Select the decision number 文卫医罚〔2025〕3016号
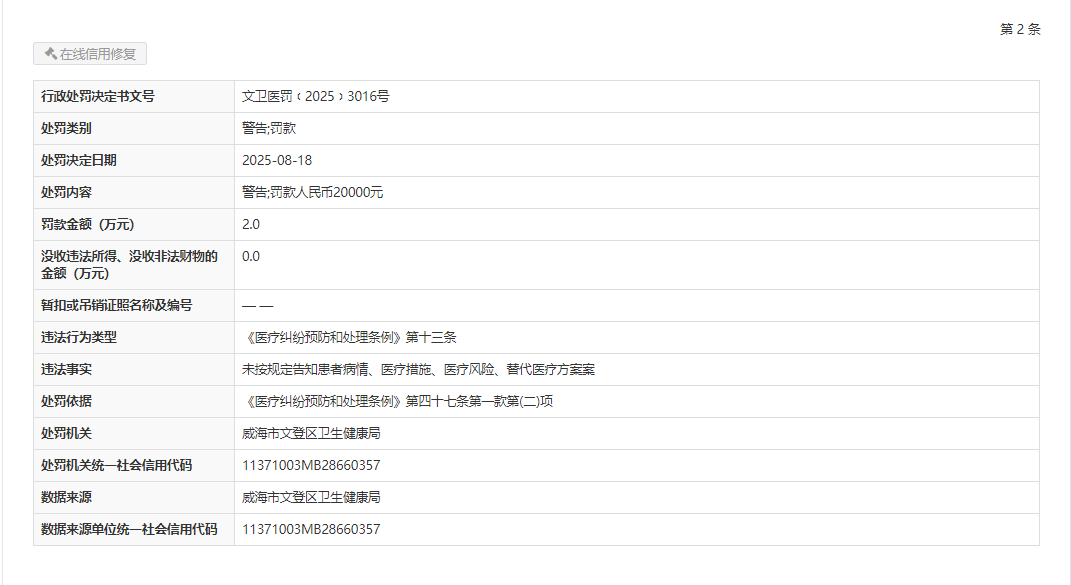The height and width of the screenshot is (585, 1071). pyautogui.click(x=315, y=96)
